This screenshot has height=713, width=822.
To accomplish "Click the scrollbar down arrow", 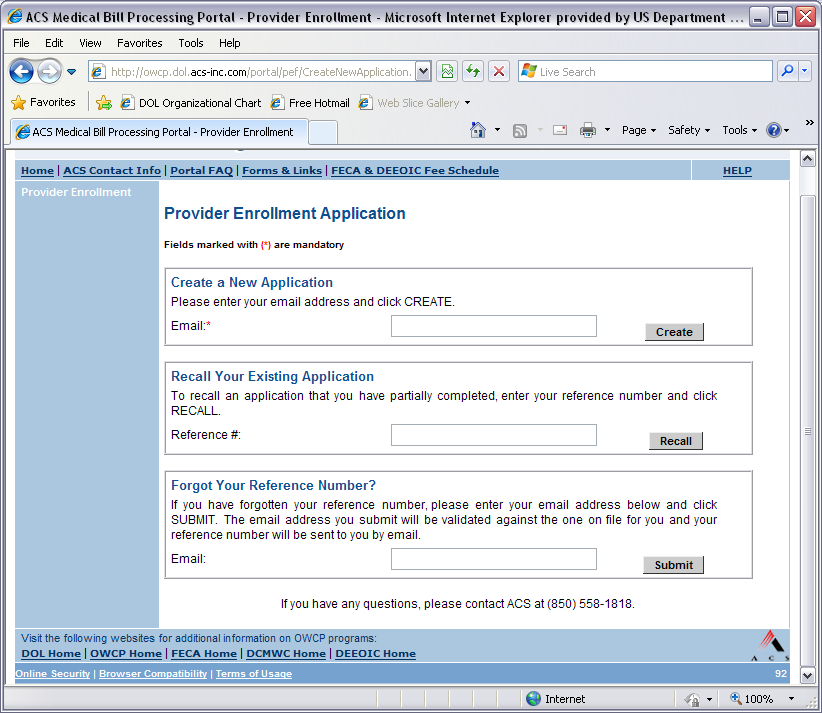I will tap(807, 676).
